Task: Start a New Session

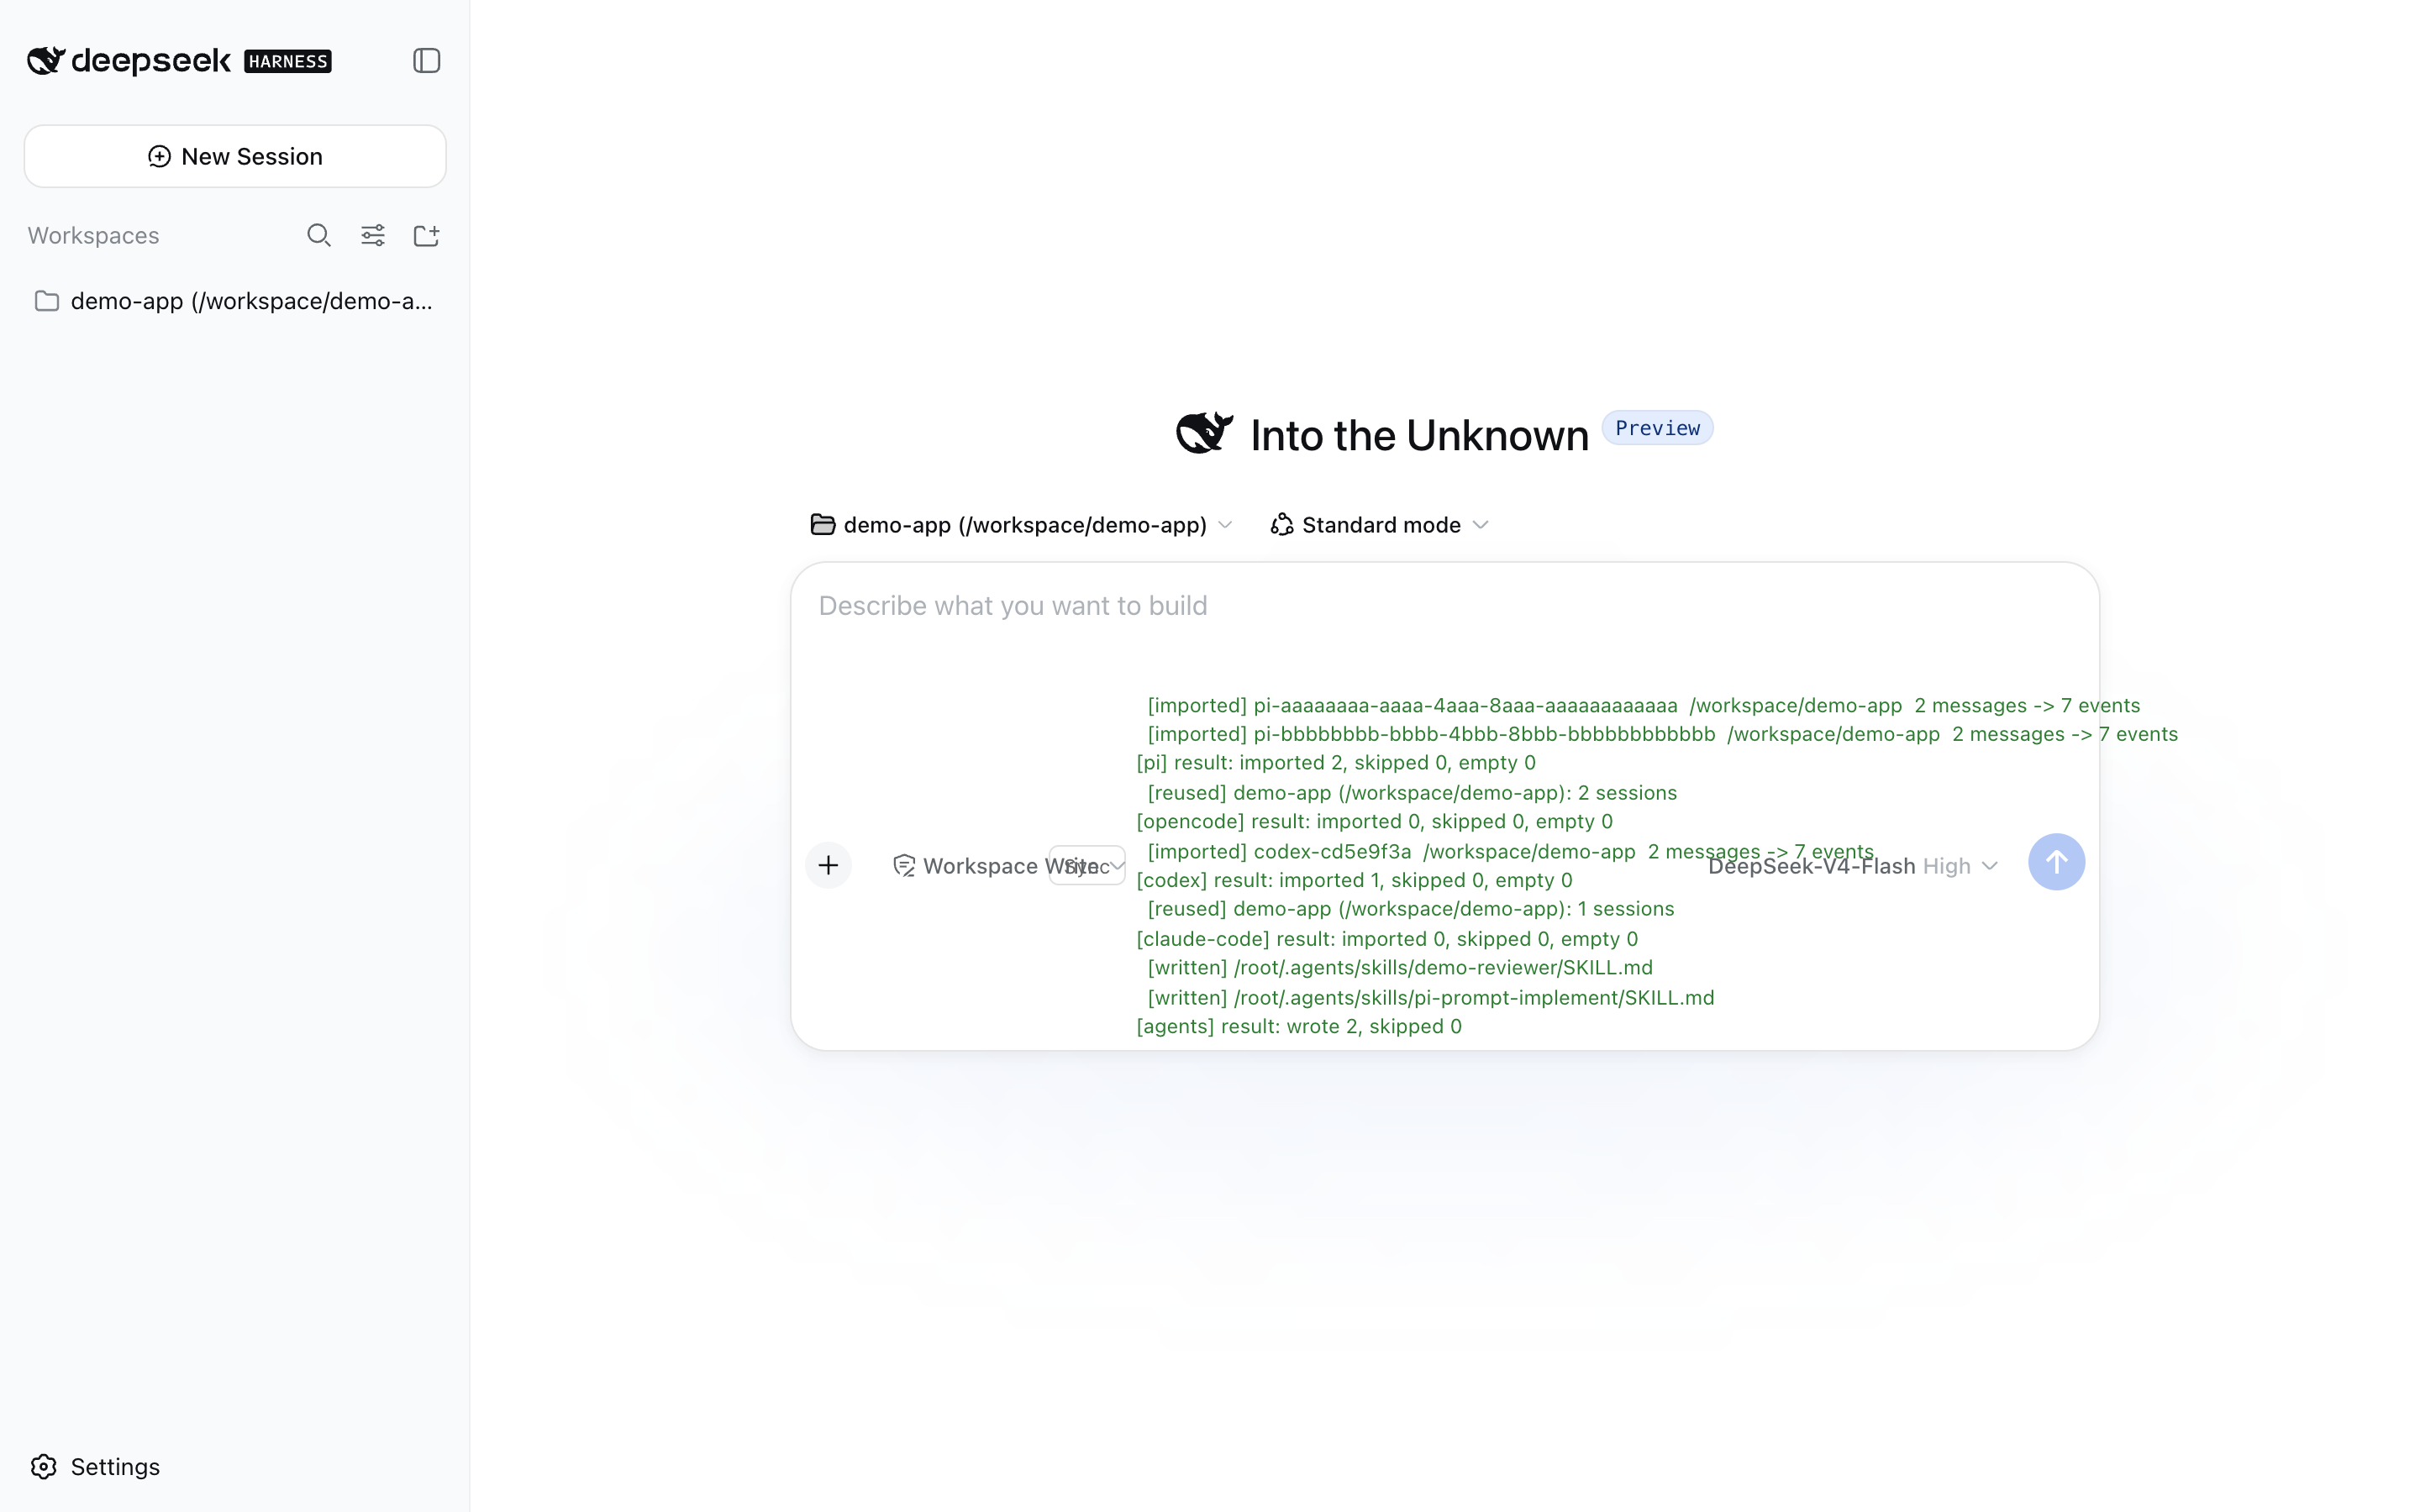Action: tap(235, 157)
